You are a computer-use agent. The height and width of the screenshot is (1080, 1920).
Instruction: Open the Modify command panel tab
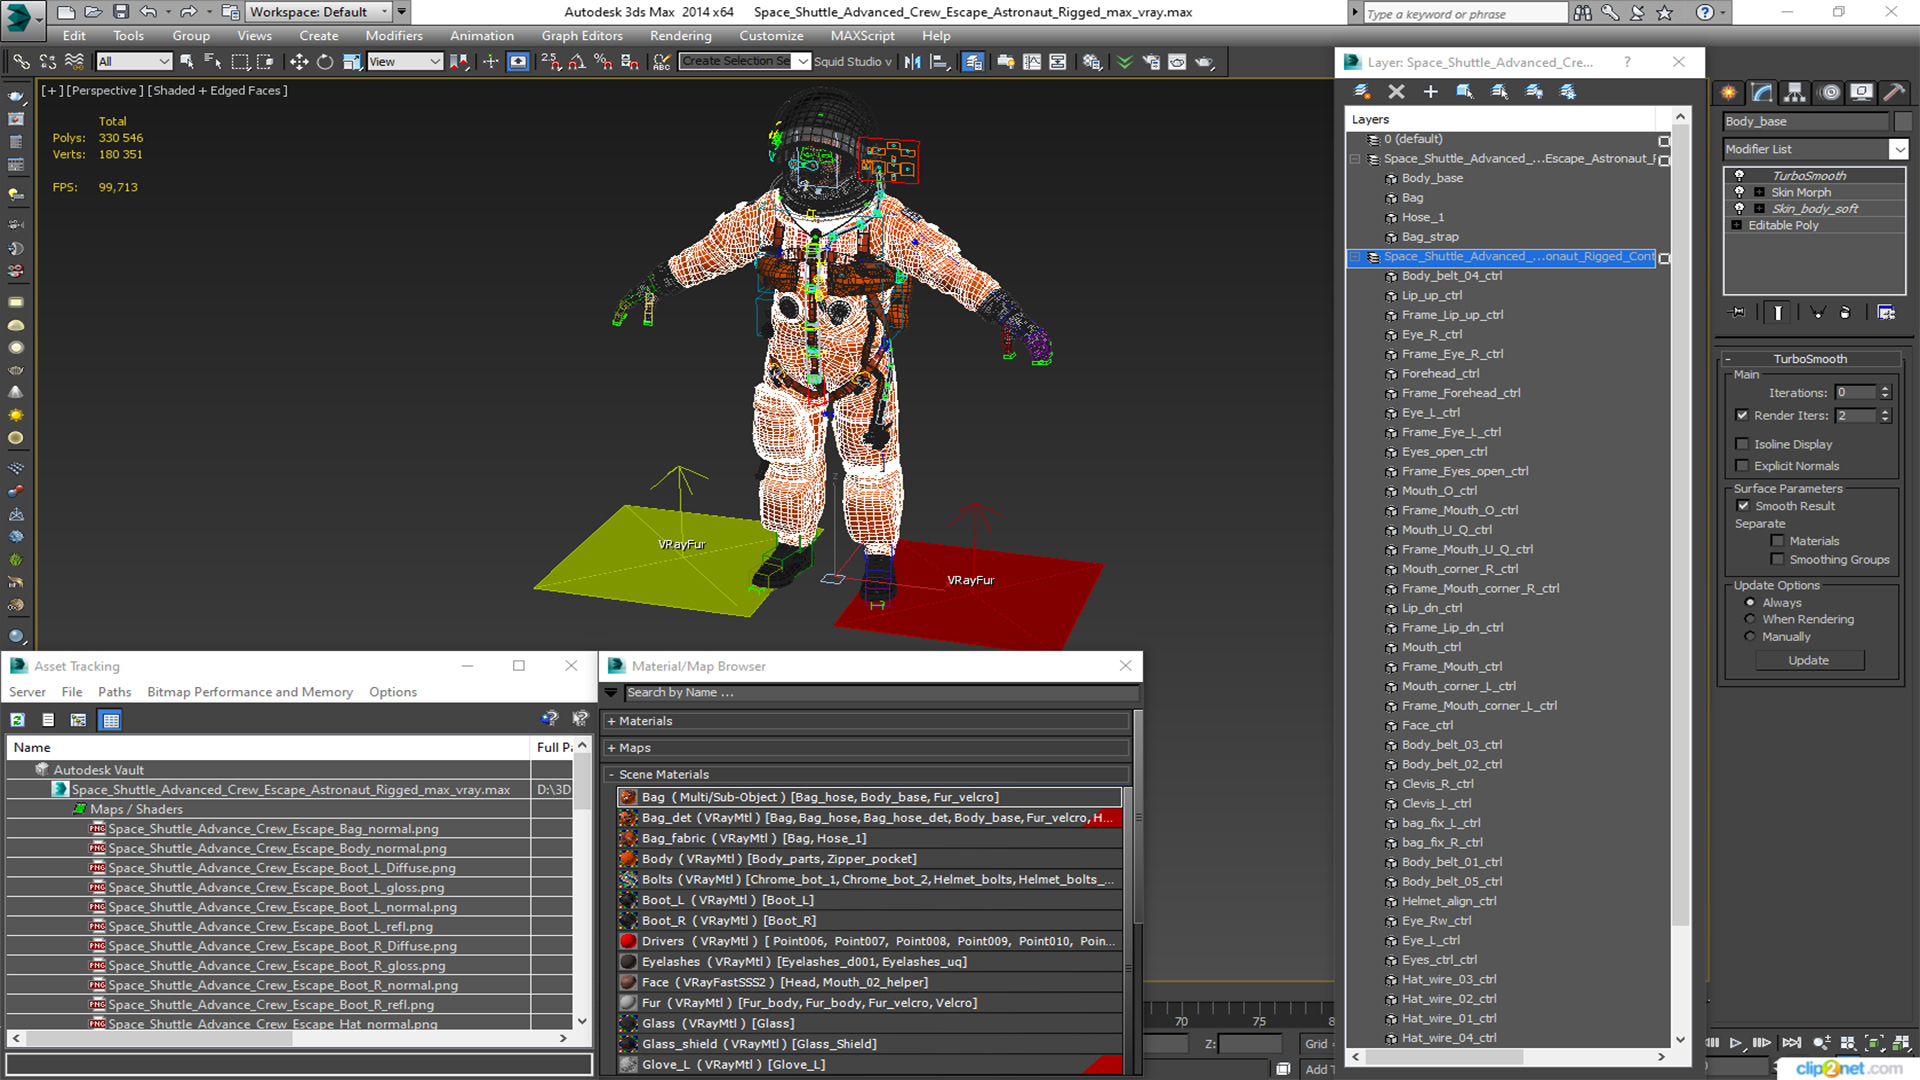[x=1762, y=92]
